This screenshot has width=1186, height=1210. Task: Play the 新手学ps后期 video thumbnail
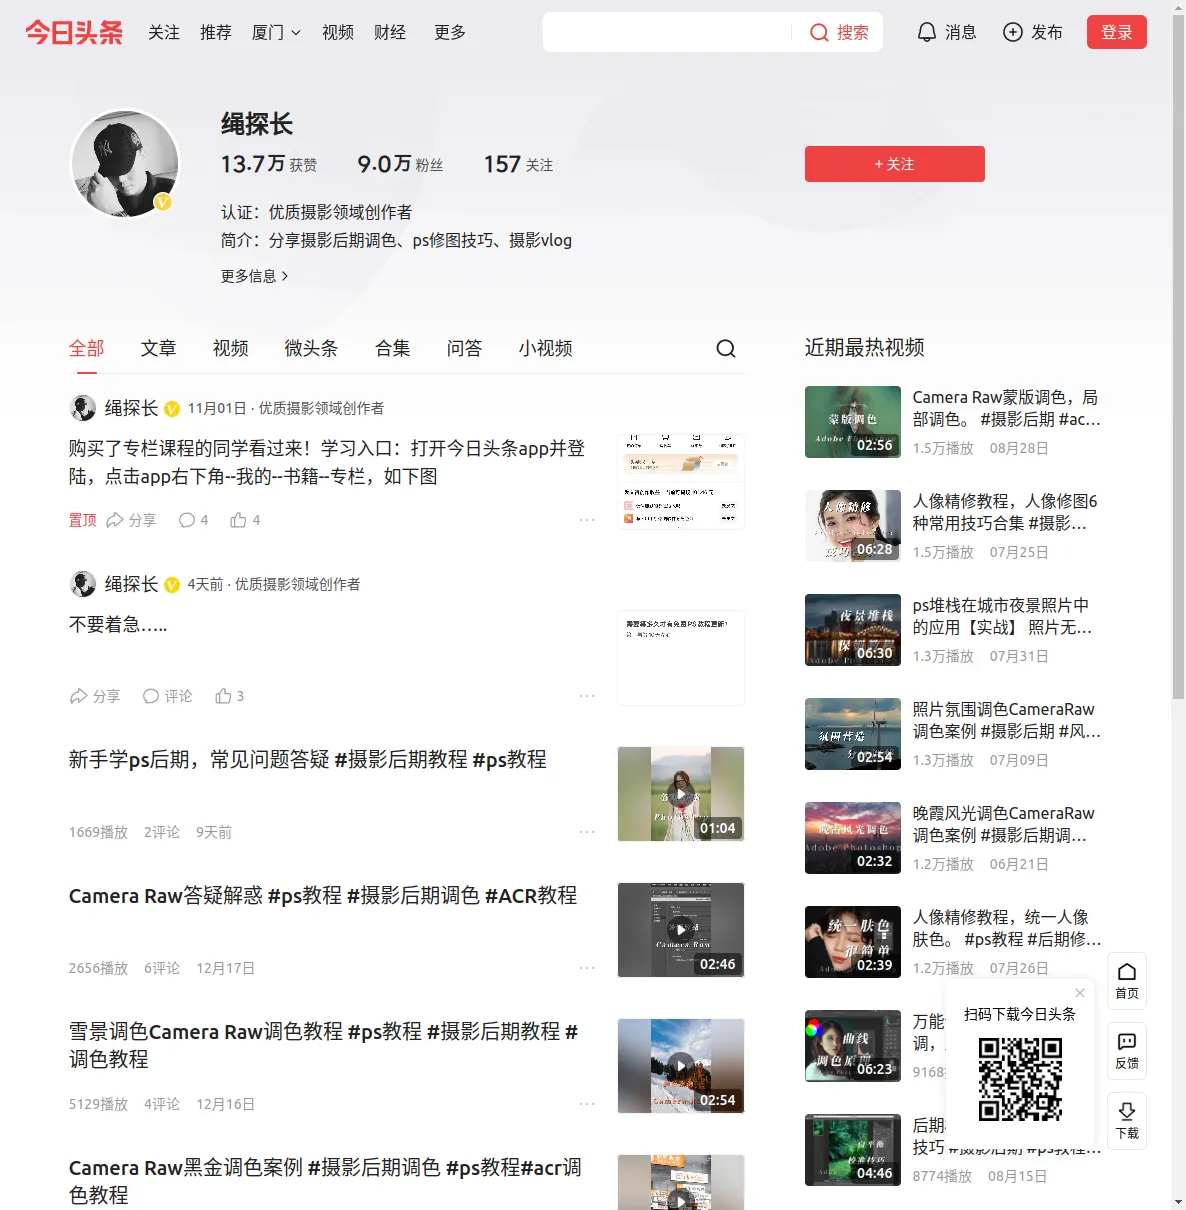pos(681,794)
